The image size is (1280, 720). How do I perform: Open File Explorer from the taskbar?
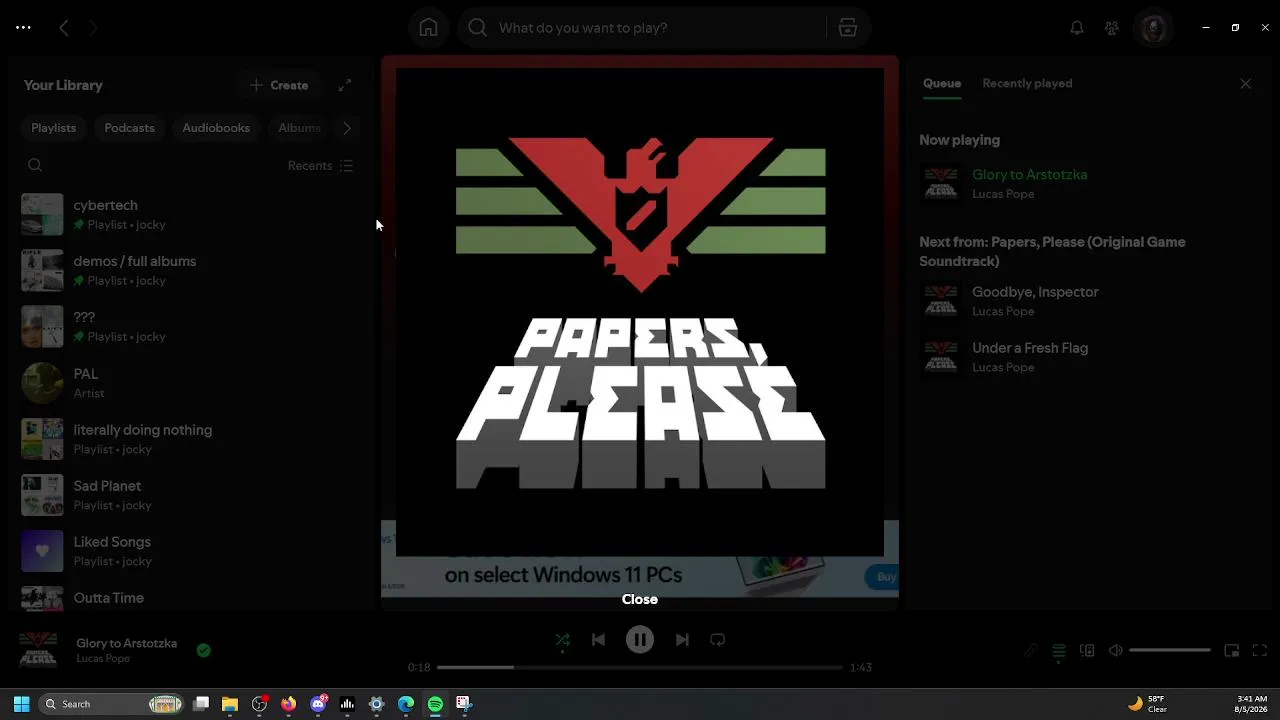pos(230,704)
